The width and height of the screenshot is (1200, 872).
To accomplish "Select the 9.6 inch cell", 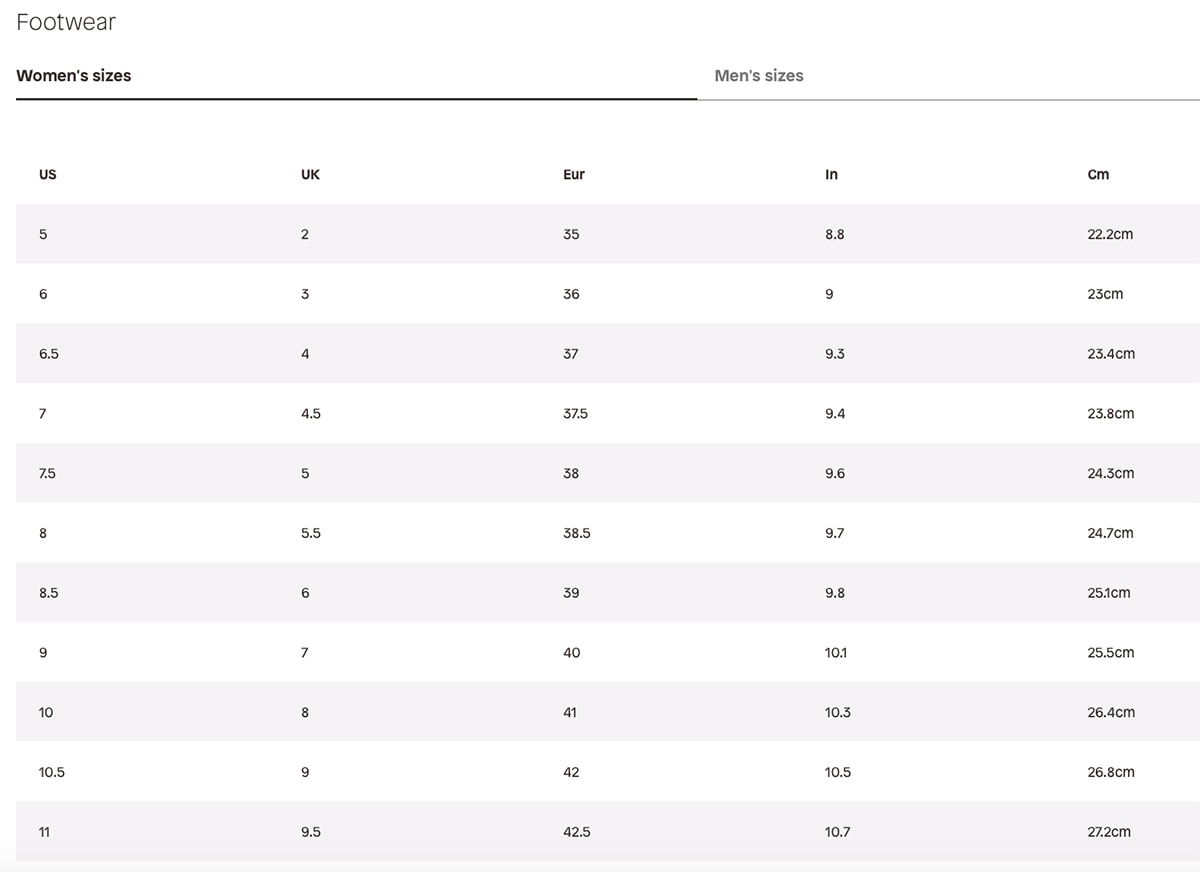I will click(x=835, y=473).
